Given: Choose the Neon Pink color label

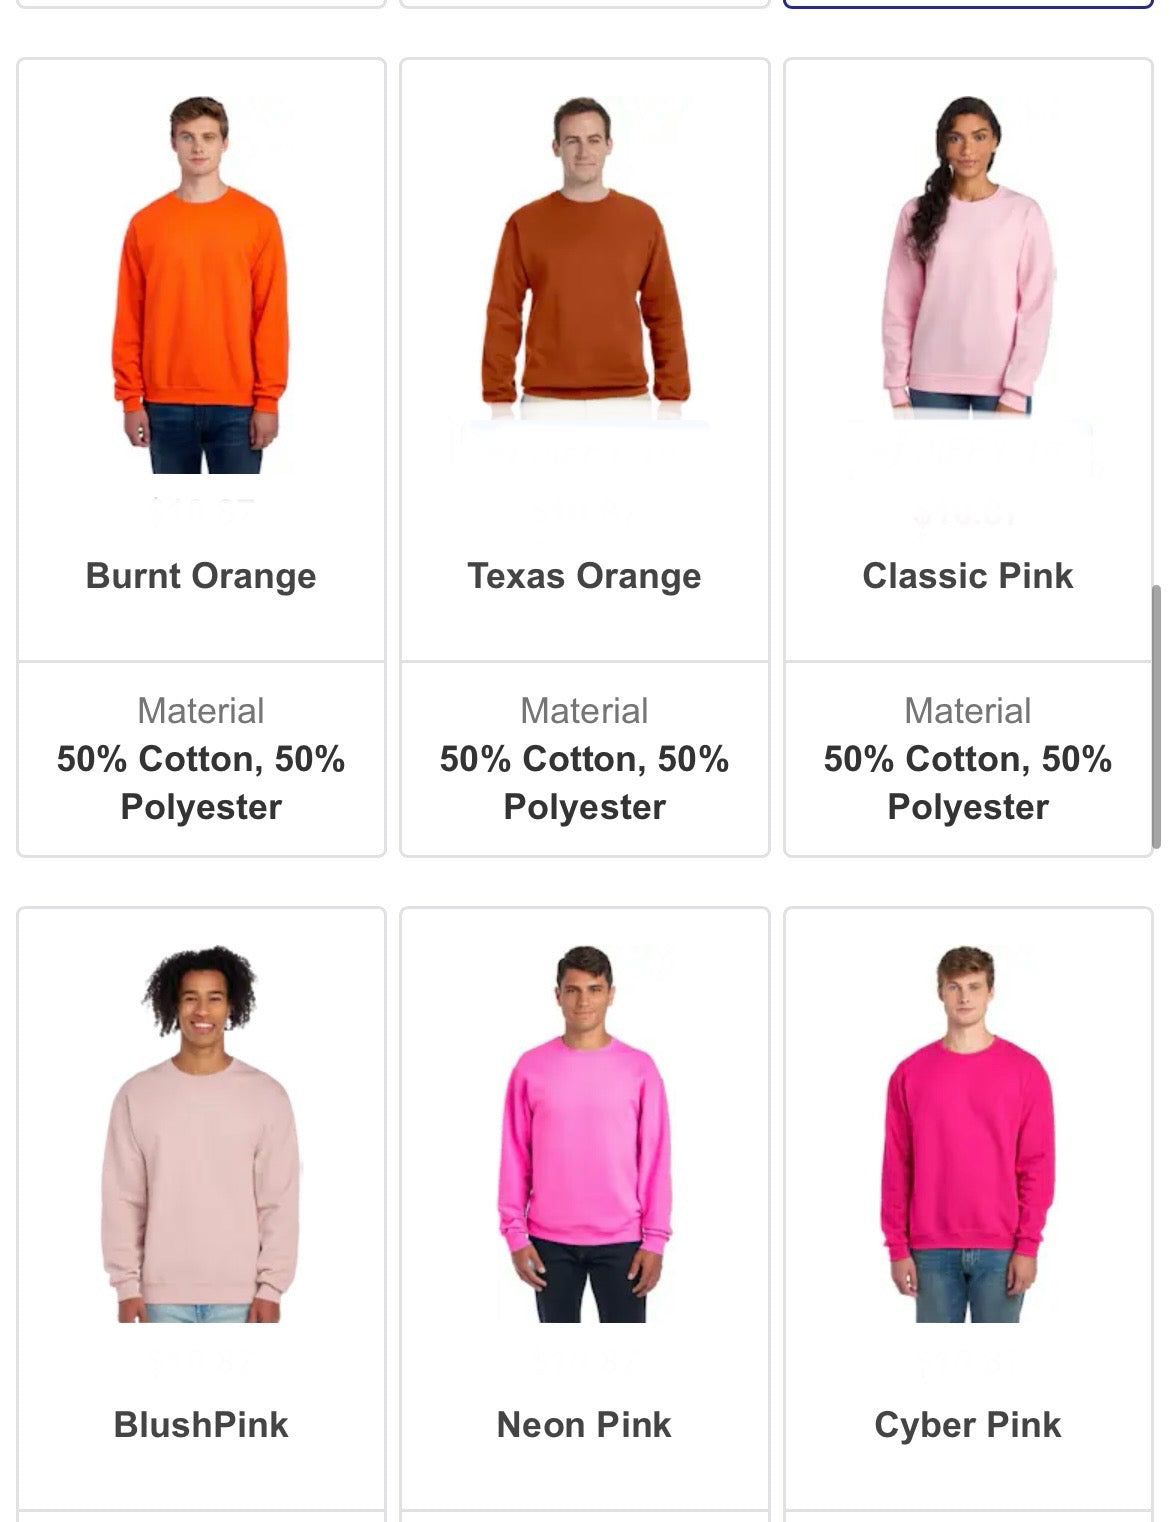Looking at the screenshot, I should pyautogui.click(x=585, y=1425).
